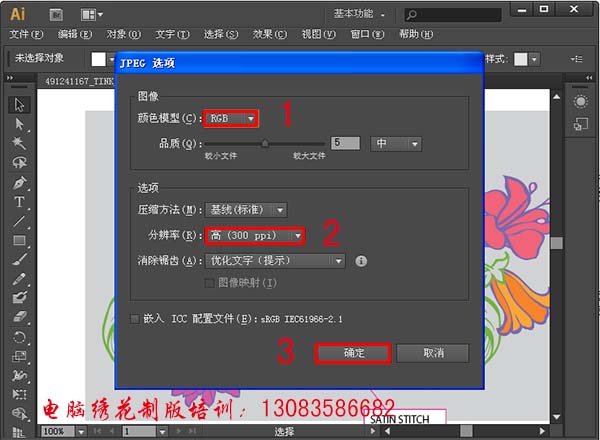Viewport: 600px width, 440px height.
Task: Open the Select menu
Action: 221,34
